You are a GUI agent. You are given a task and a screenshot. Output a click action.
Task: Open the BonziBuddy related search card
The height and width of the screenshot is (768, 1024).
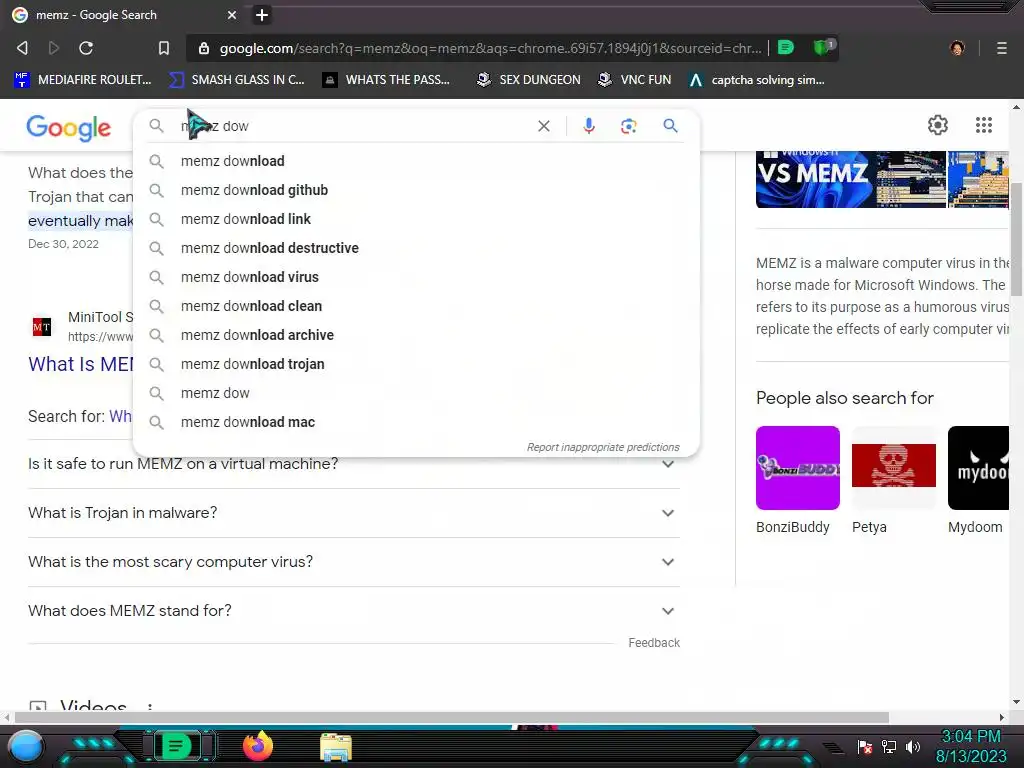[797, 481]
